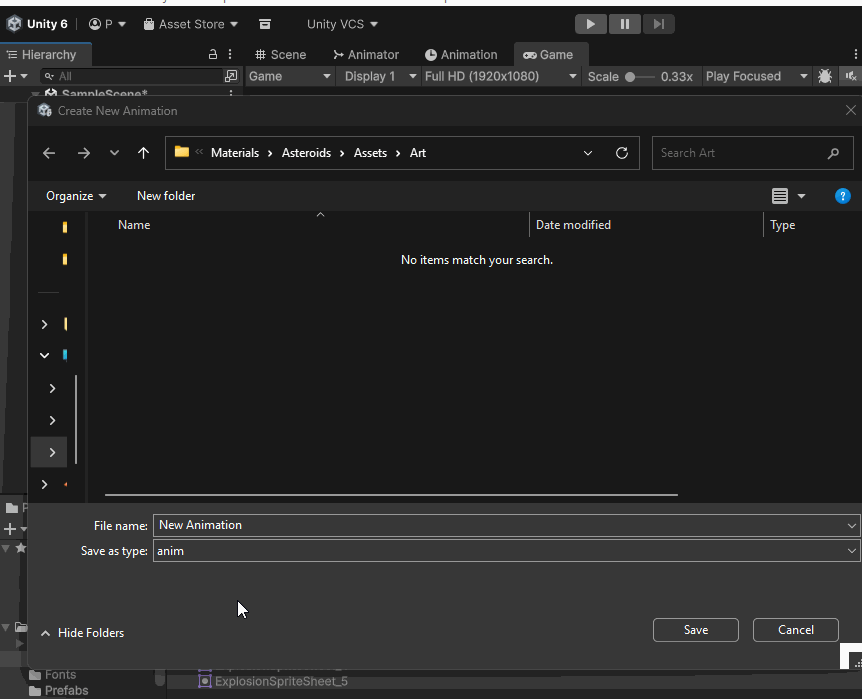Go forward with the dialog's forward arrow
Image resolution: width=862 pixels, height=699 pixels.
coord(84,153)
